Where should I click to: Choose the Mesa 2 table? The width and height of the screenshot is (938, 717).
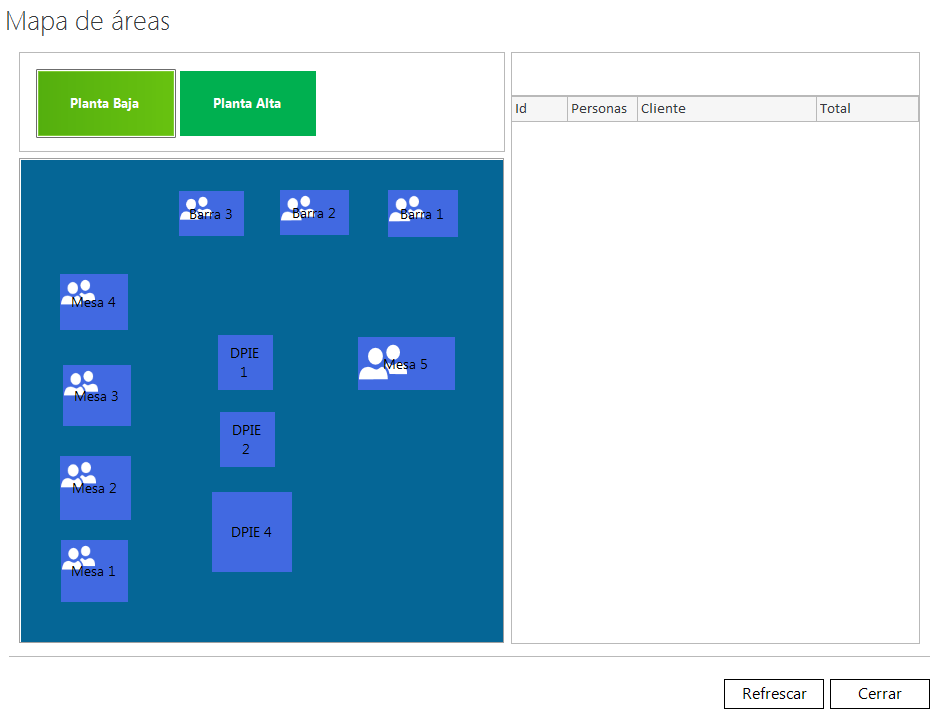95,487
